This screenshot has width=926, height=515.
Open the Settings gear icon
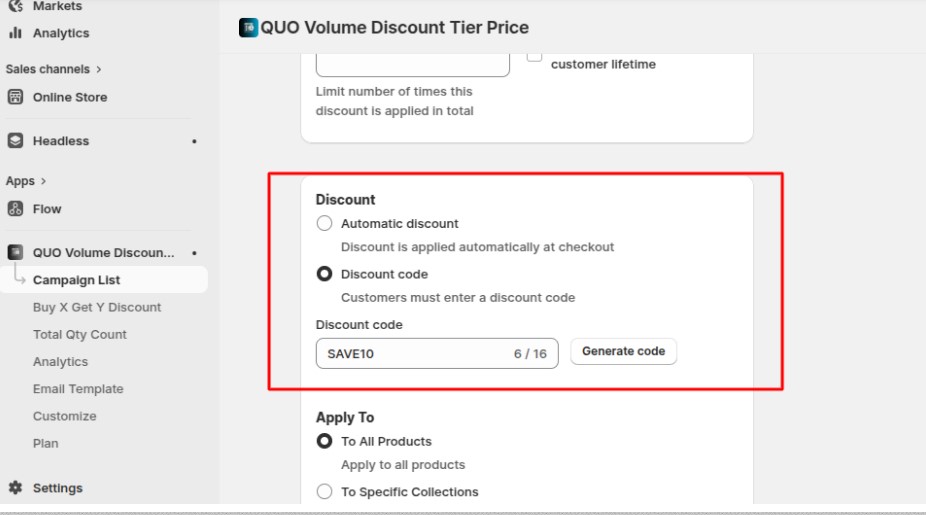[15, 488]
